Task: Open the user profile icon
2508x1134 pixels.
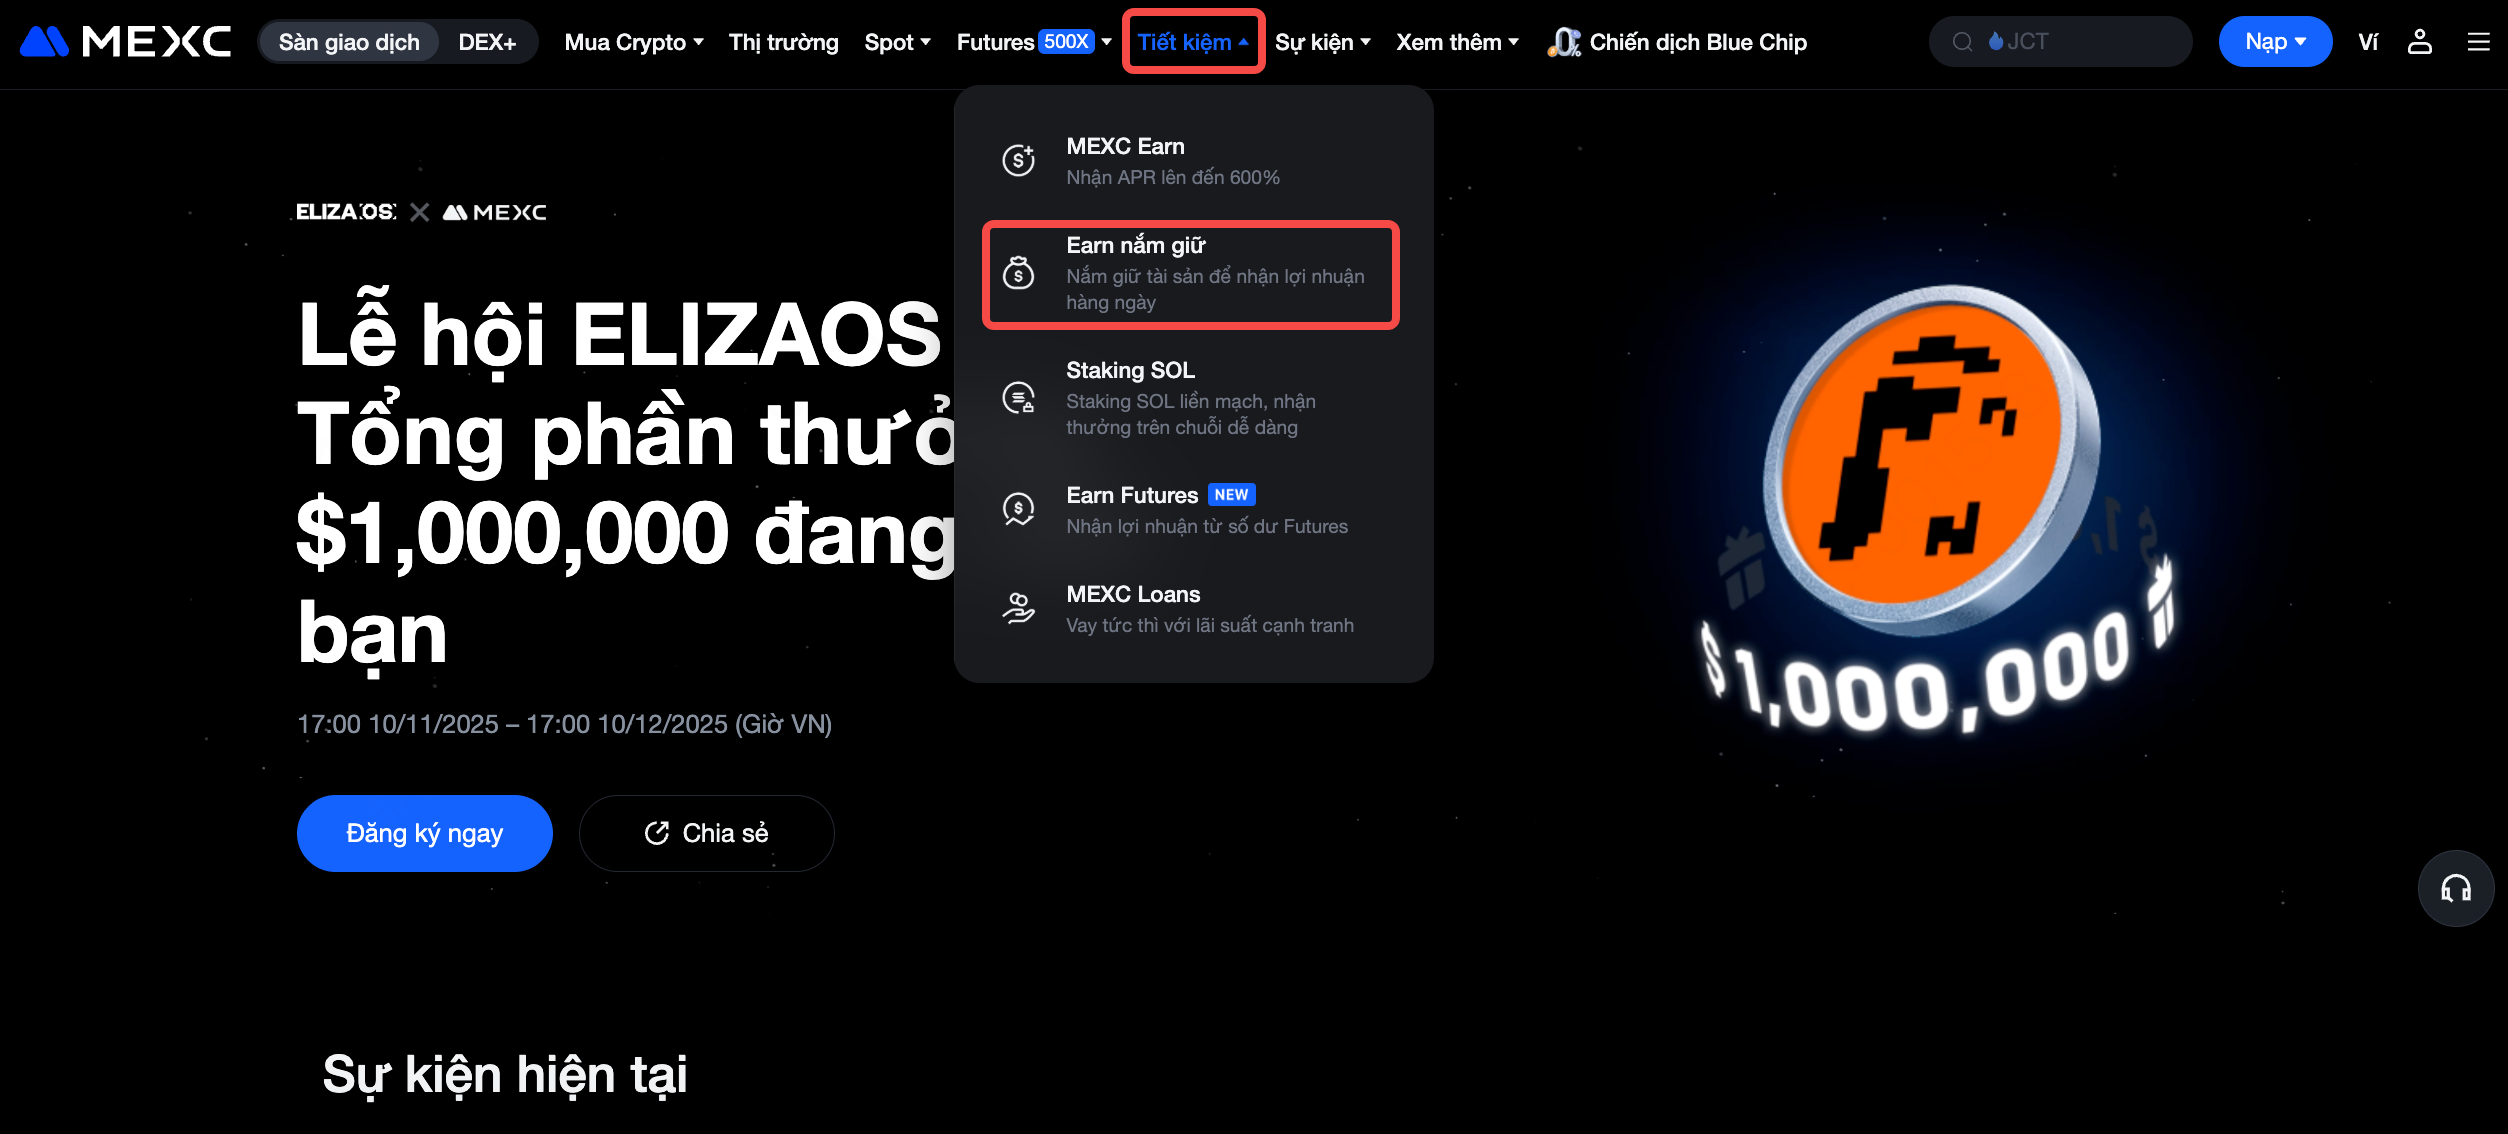Action: [x=2419, y=42]
